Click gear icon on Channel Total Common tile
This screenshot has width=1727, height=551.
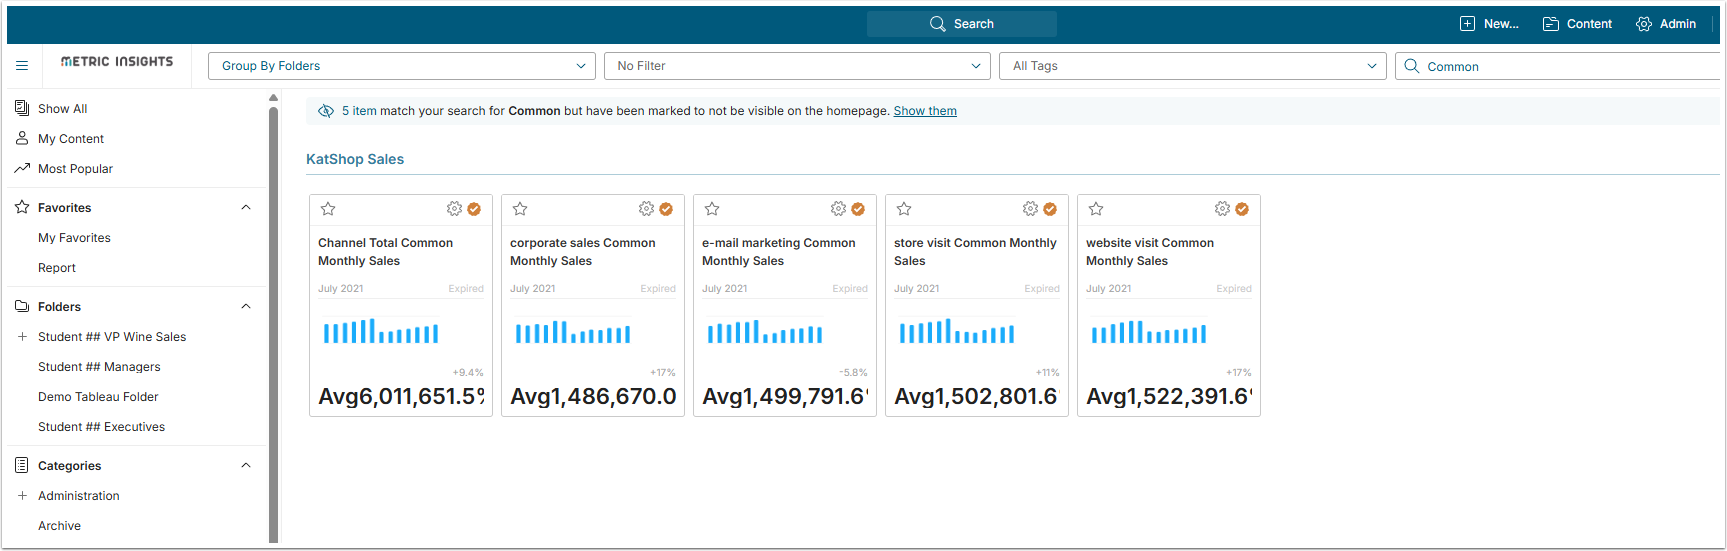click(454, 209)
